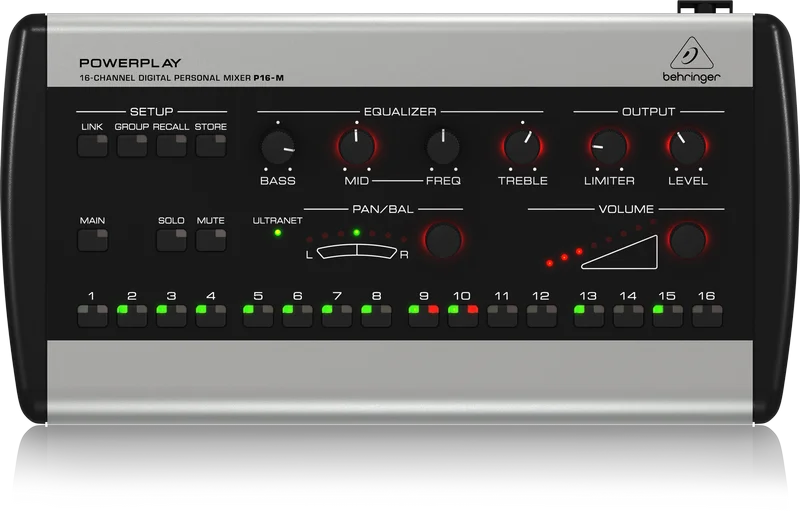Click the VOLUME knob
Screen dimensions: 800x513
tap(687, 240)
